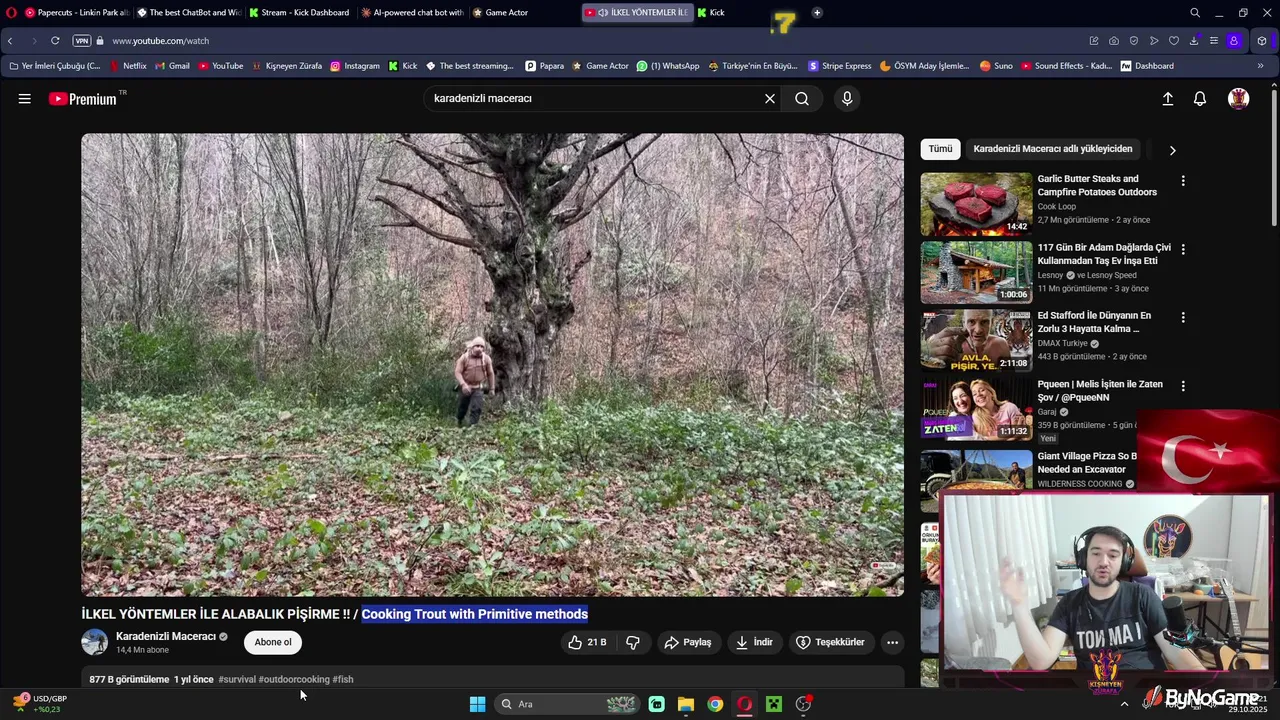Open the extensions cube icon
This screenshot has width=1280, height=720.
1262,41
